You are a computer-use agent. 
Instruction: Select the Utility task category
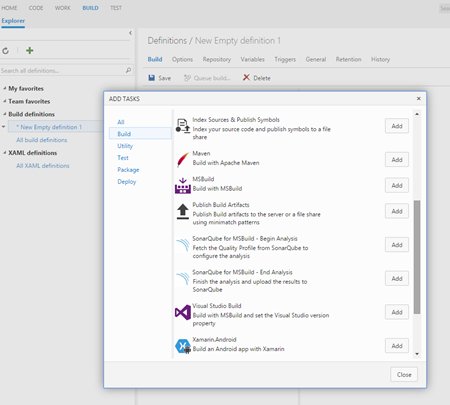tap(125, 146)
